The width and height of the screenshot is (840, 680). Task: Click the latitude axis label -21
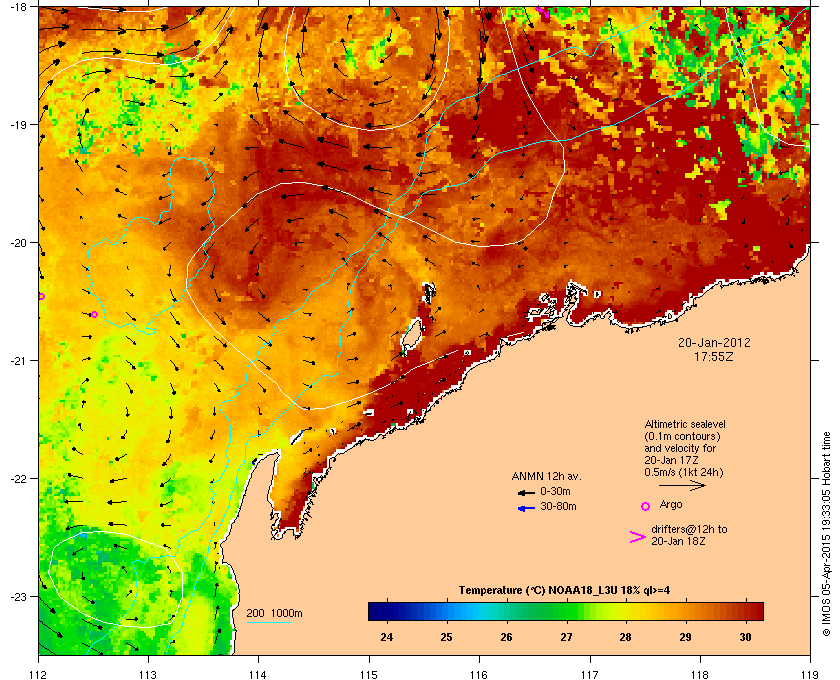pyautogui.click(x=19, y=361)
